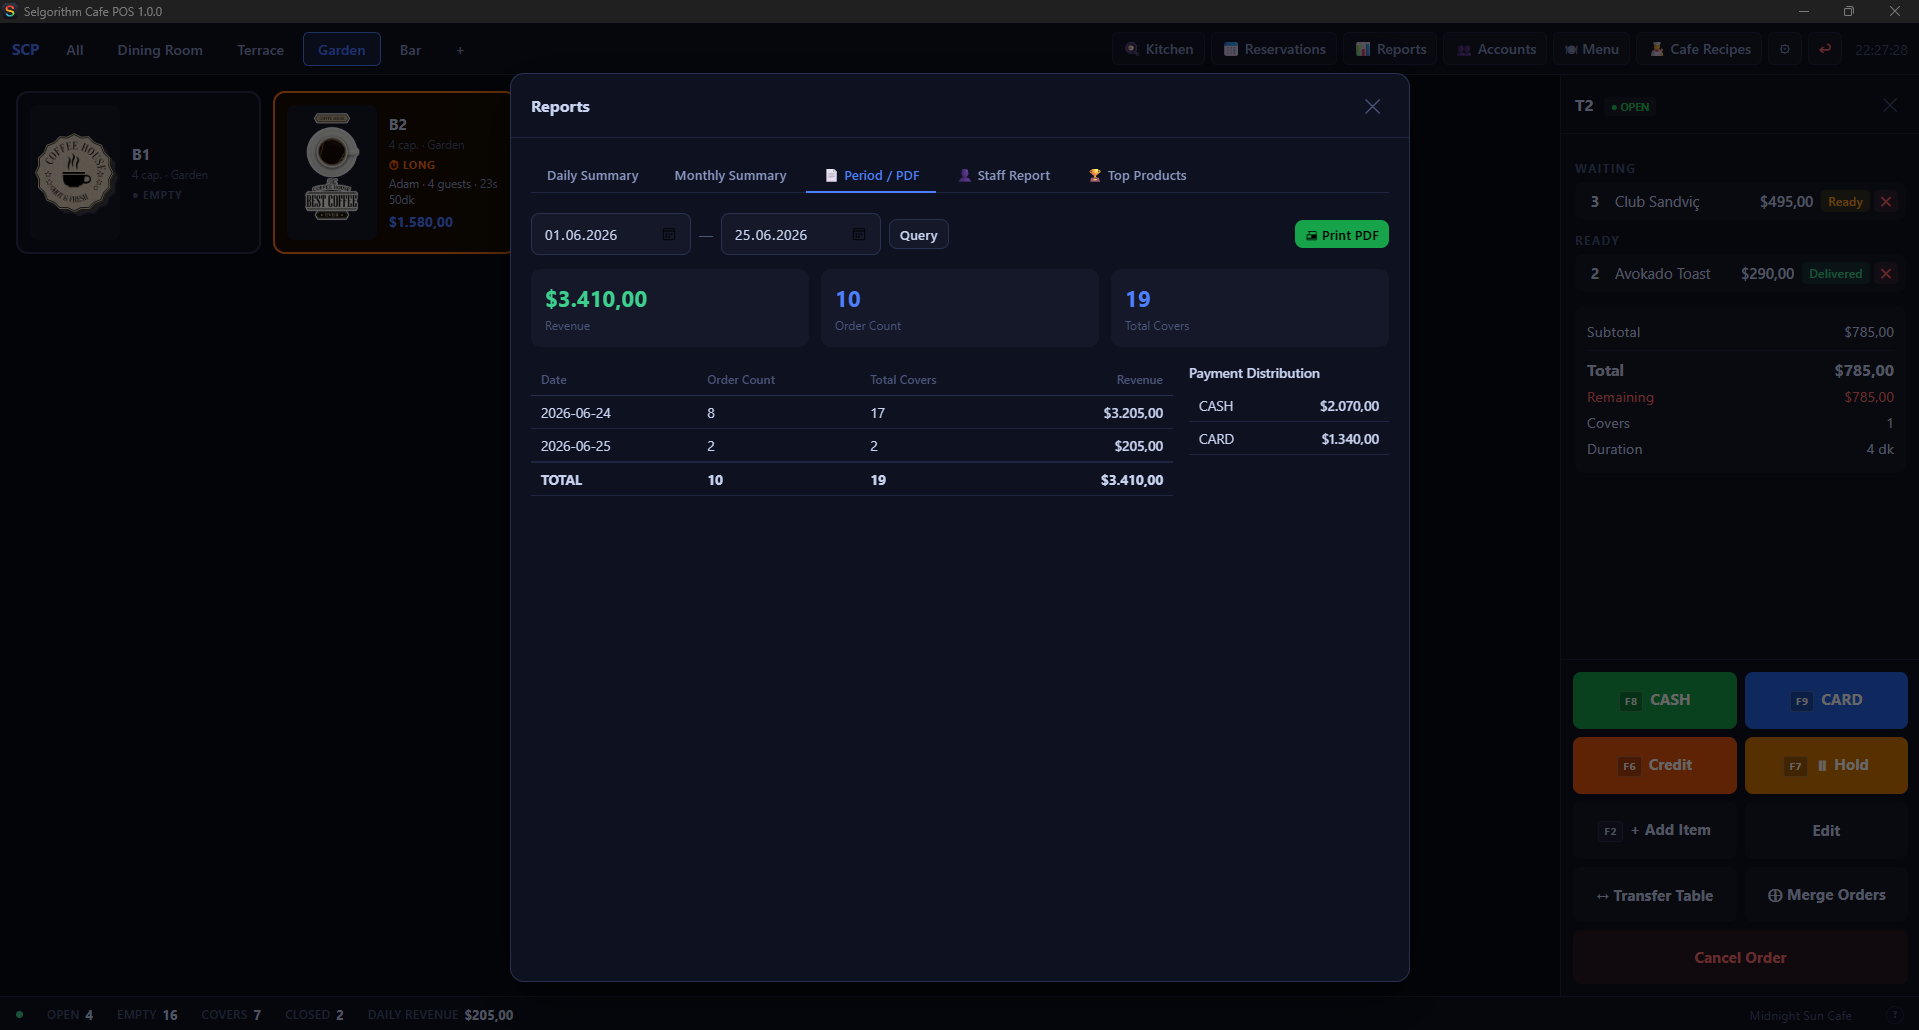The image size is (1919, 1030).
Task: Select the B2 best coffee table thumbnail
Action: point(332,172)
